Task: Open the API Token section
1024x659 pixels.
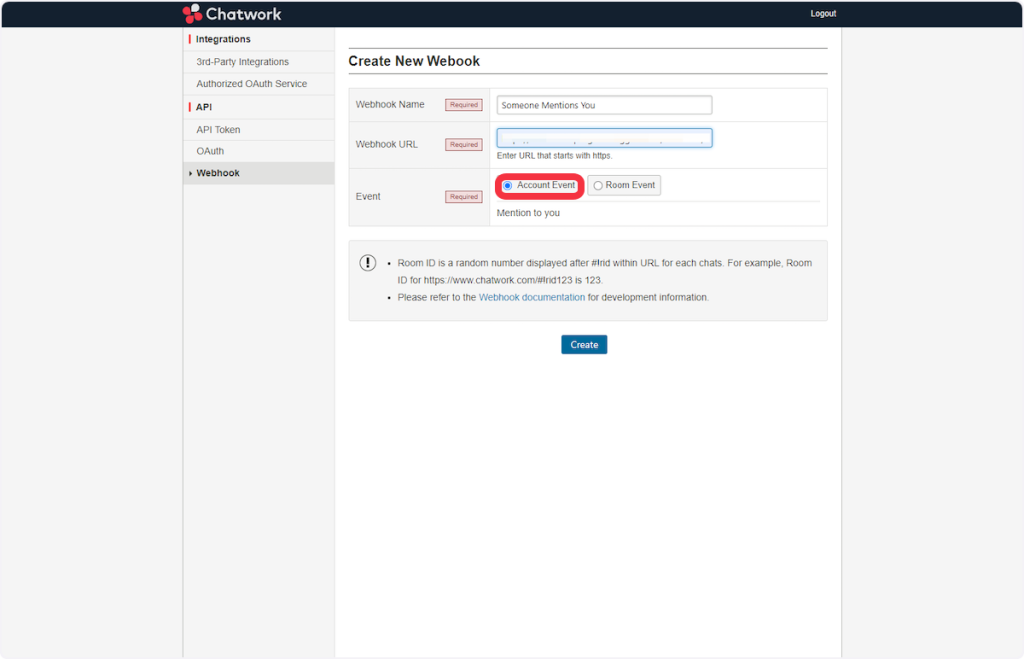Action: click(218, 130)
